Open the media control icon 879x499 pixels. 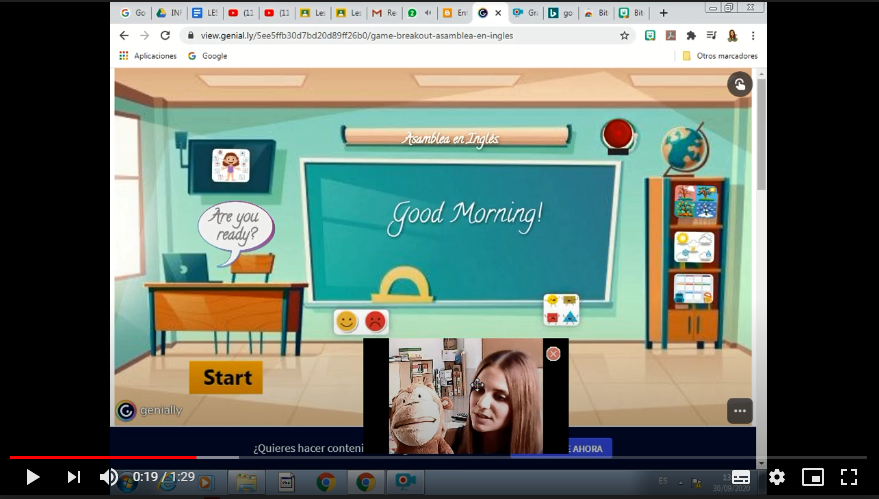(x=711, y=35)
